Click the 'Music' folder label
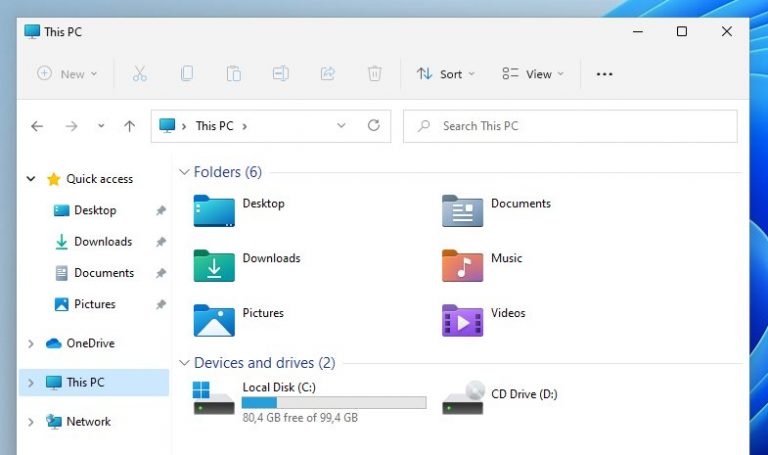The height and width of the screenshot is (455, 768). tap(506, 258)
